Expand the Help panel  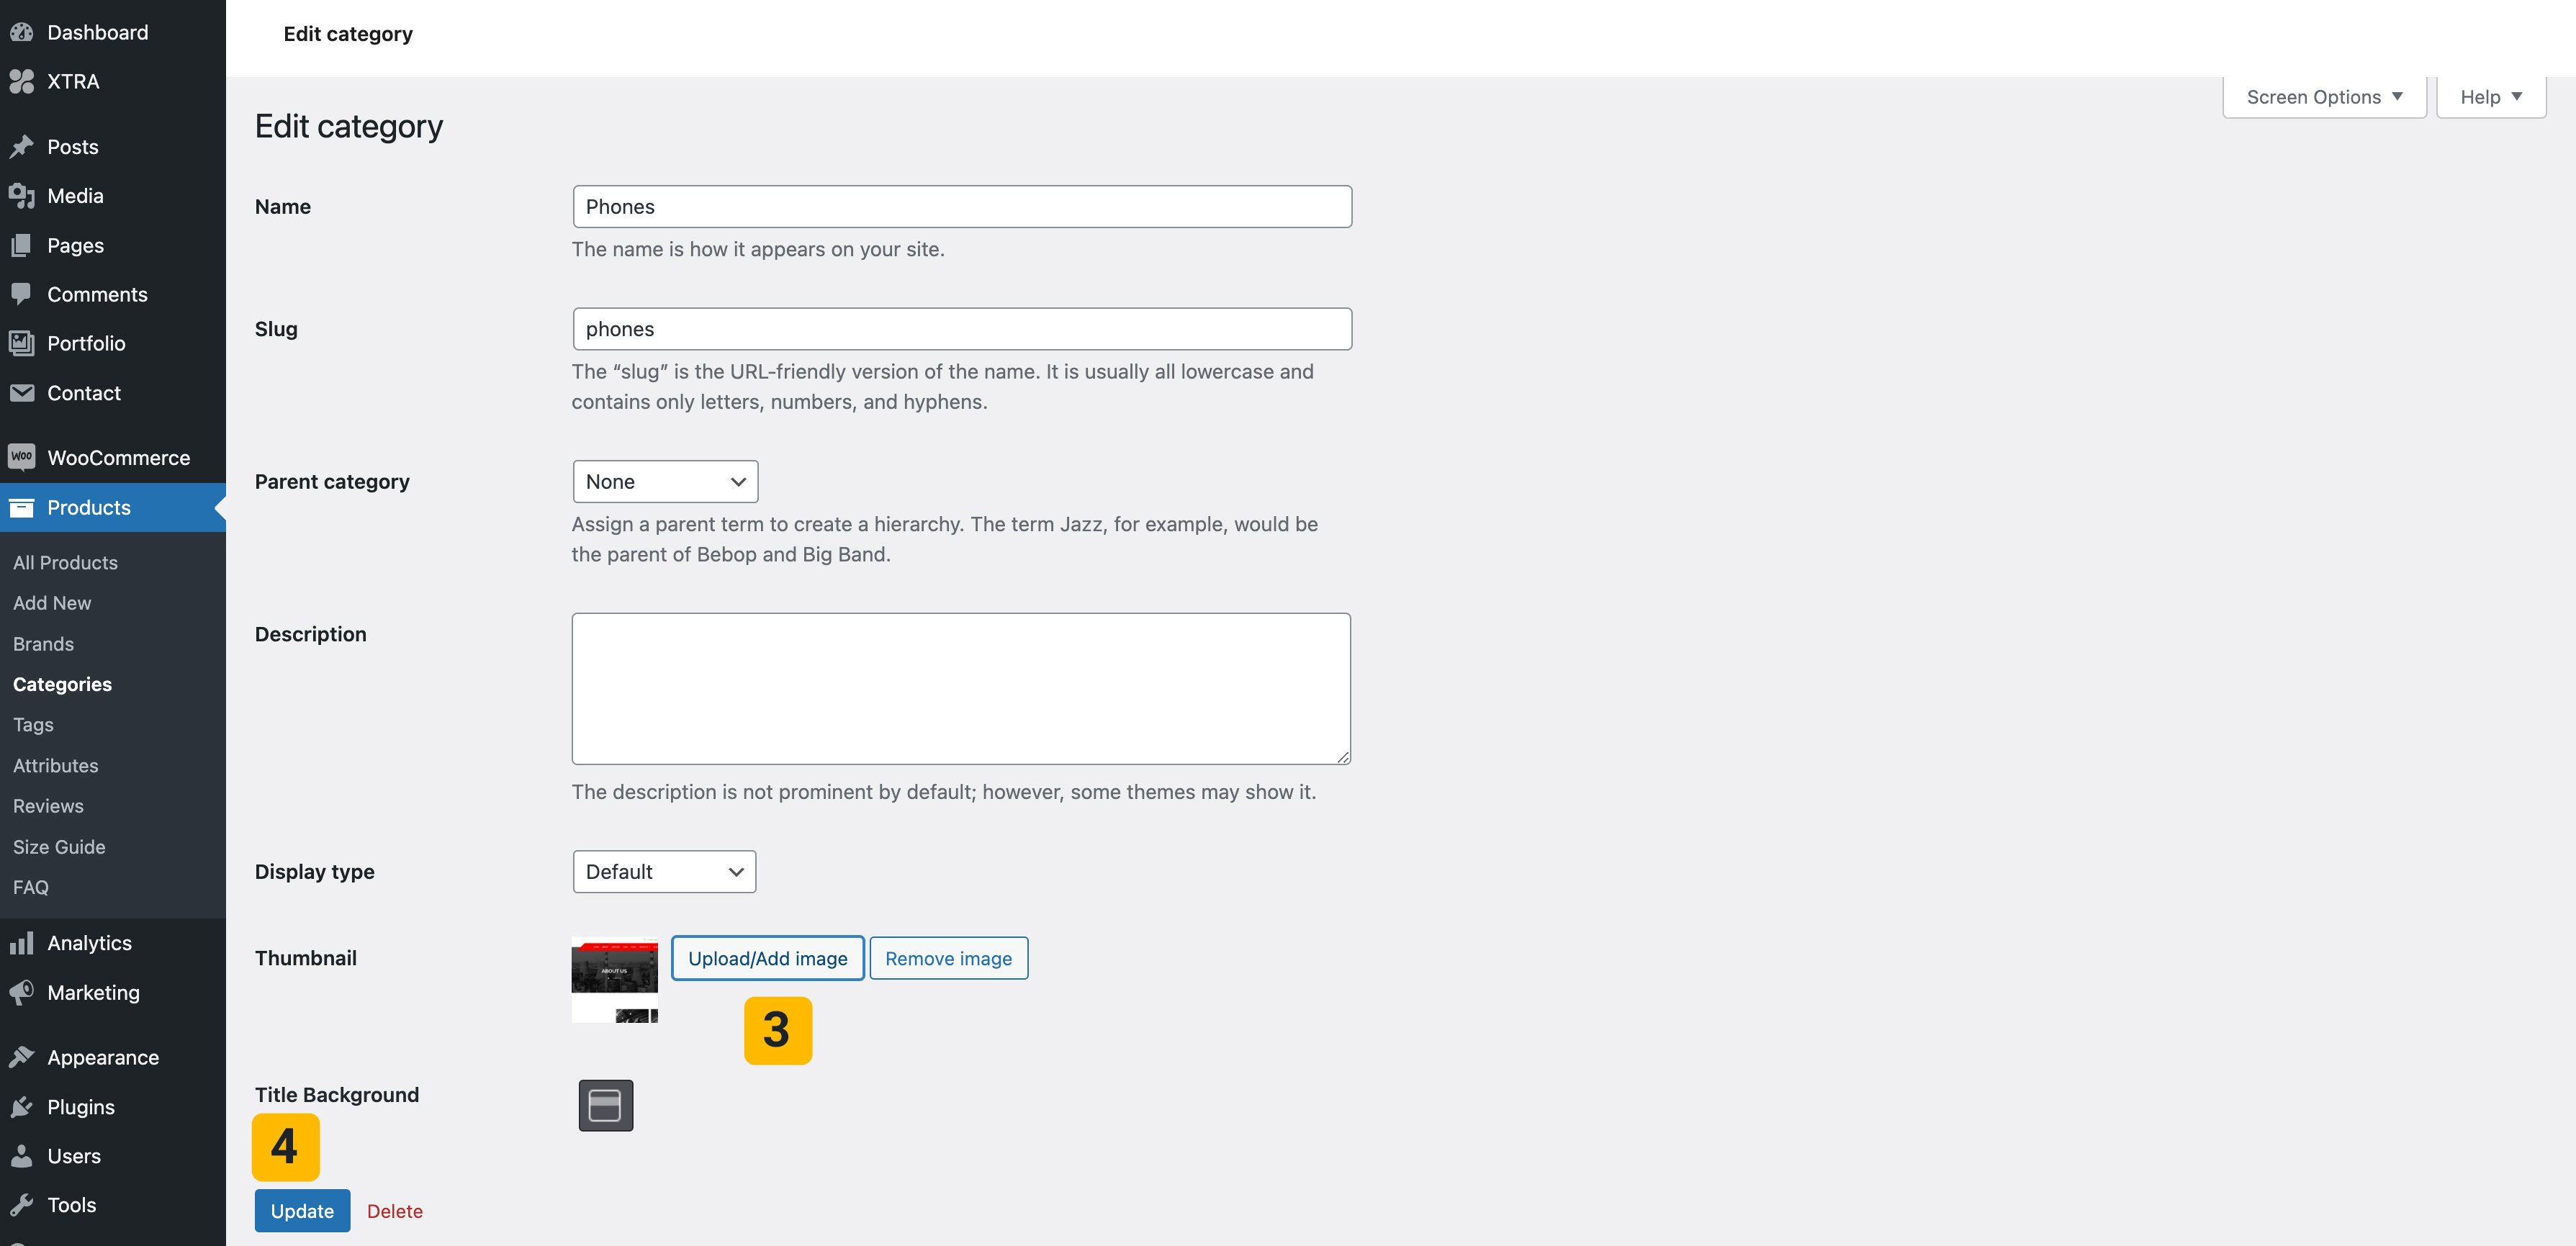(2490, 97)
